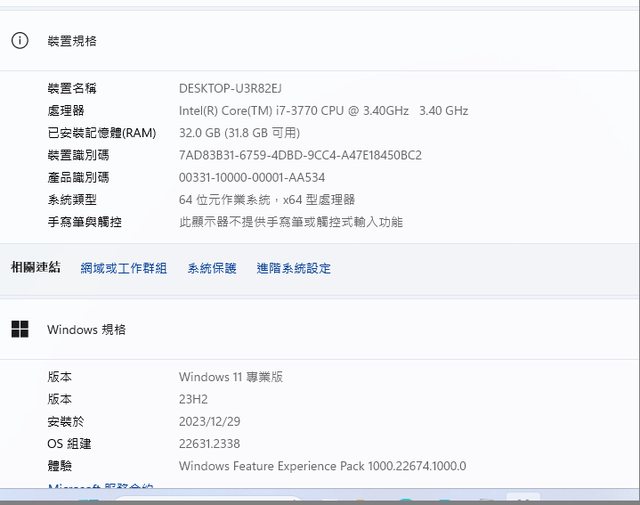
Task: Click the 手寫筆與觸控 description text
Action: click(x=290, y=222)
